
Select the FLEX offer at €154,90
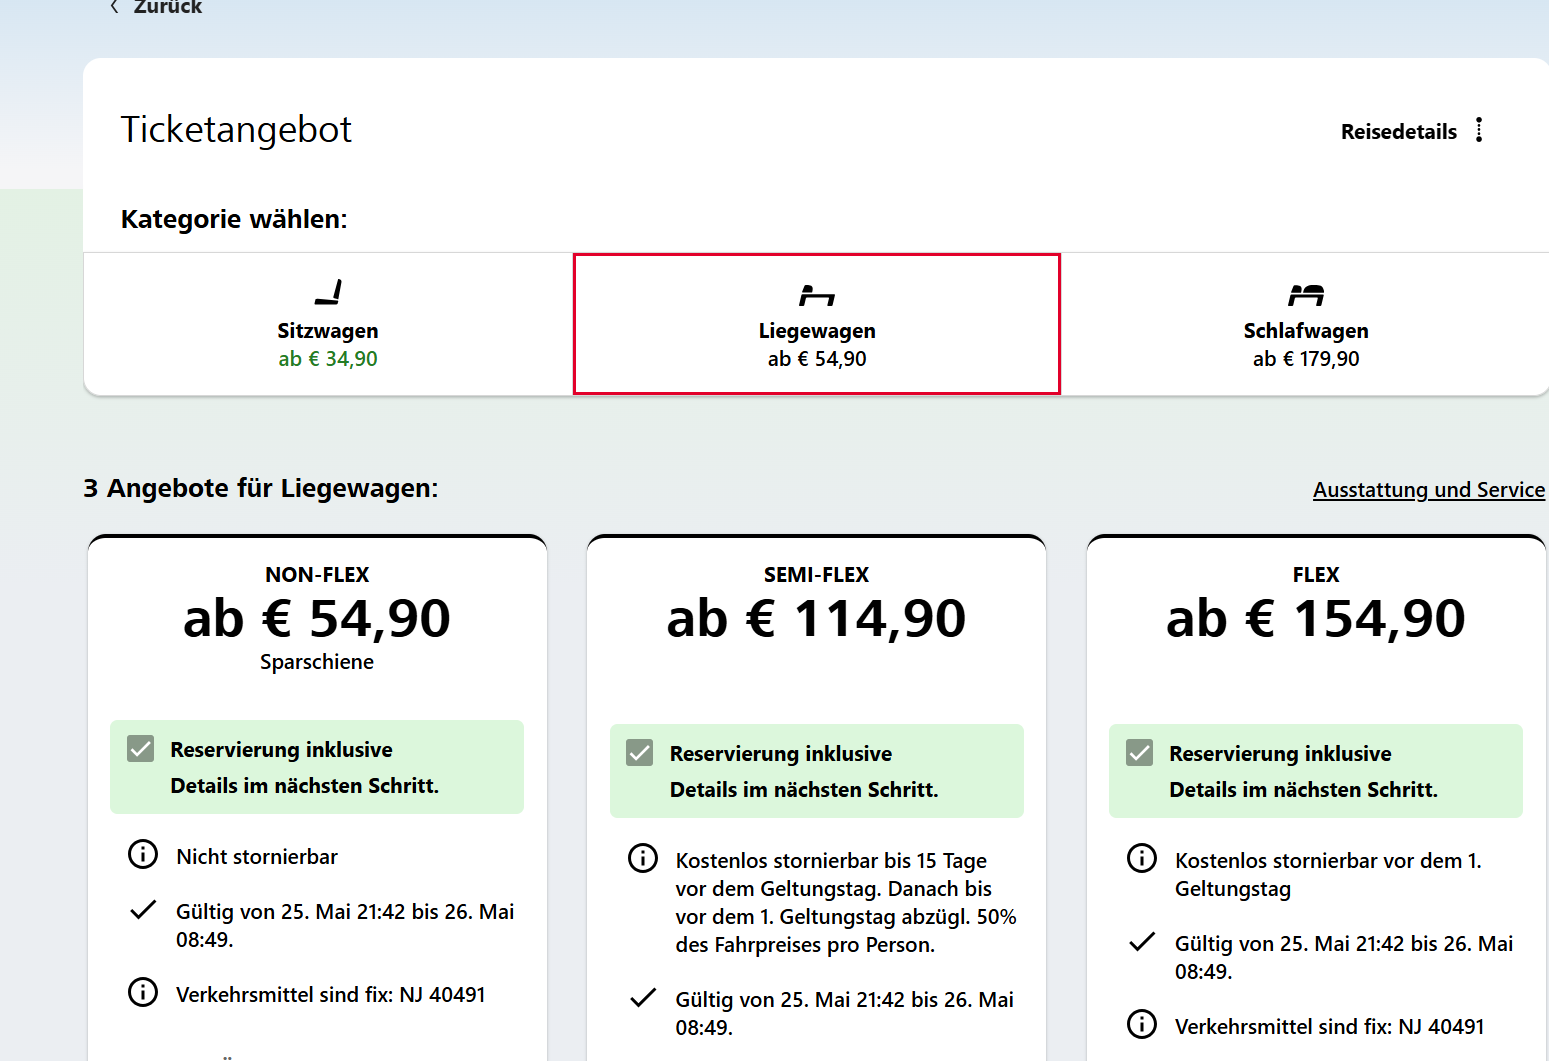1315,618
